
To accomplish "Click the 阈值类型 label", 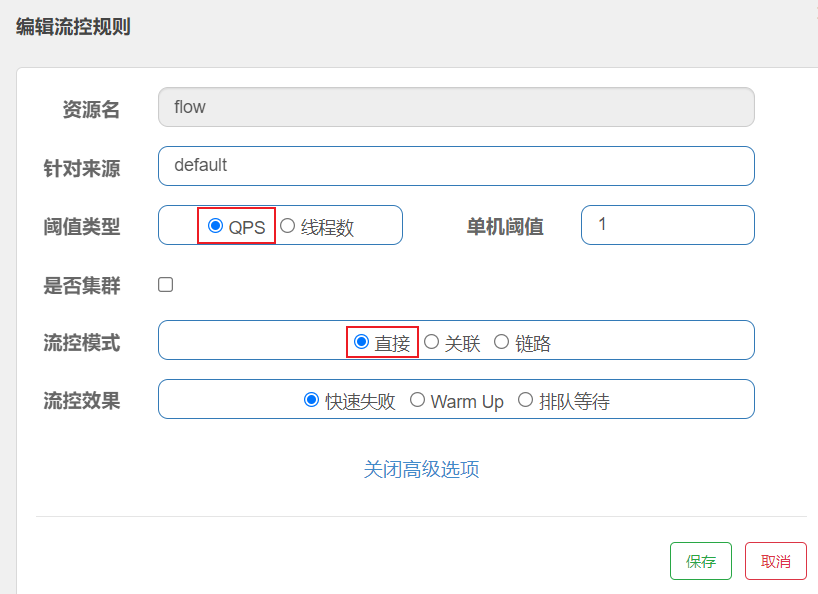I will 81,227.
